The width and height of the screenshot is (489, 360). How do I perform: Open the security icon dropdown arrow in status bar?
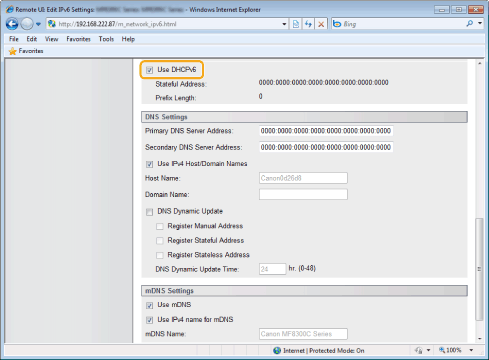click(428, 350)
